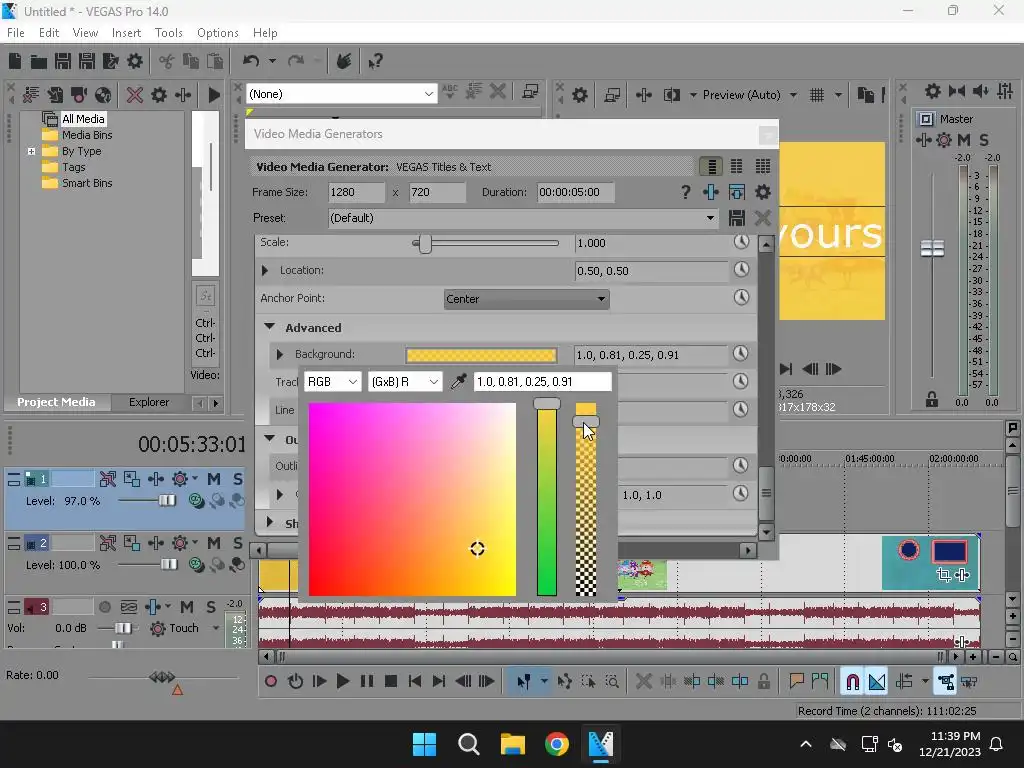Open a project with the folder icon
The height and width of the screenshot is (768, 1024).
(39, 61)
